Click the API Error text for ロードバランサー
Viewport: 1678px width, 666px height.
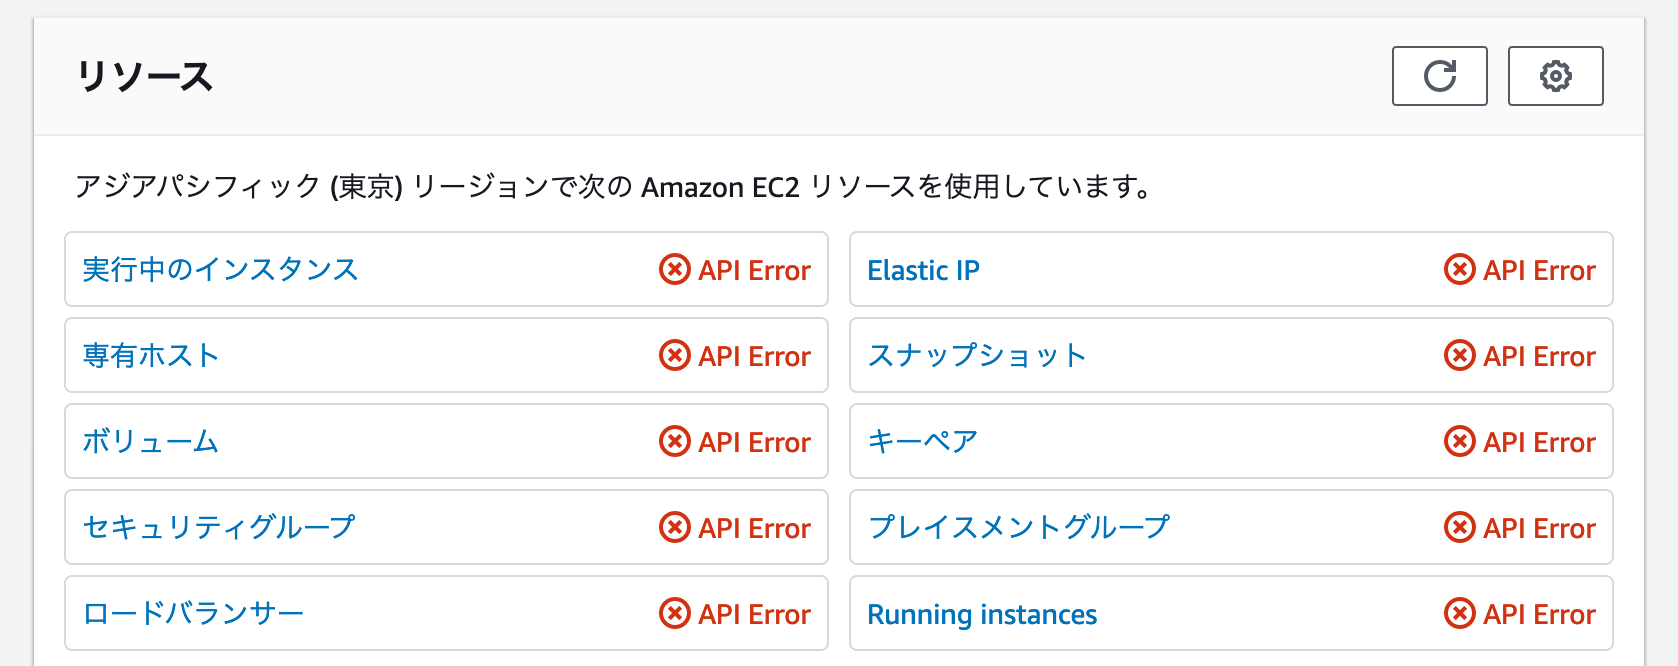[x=755, y=614]
